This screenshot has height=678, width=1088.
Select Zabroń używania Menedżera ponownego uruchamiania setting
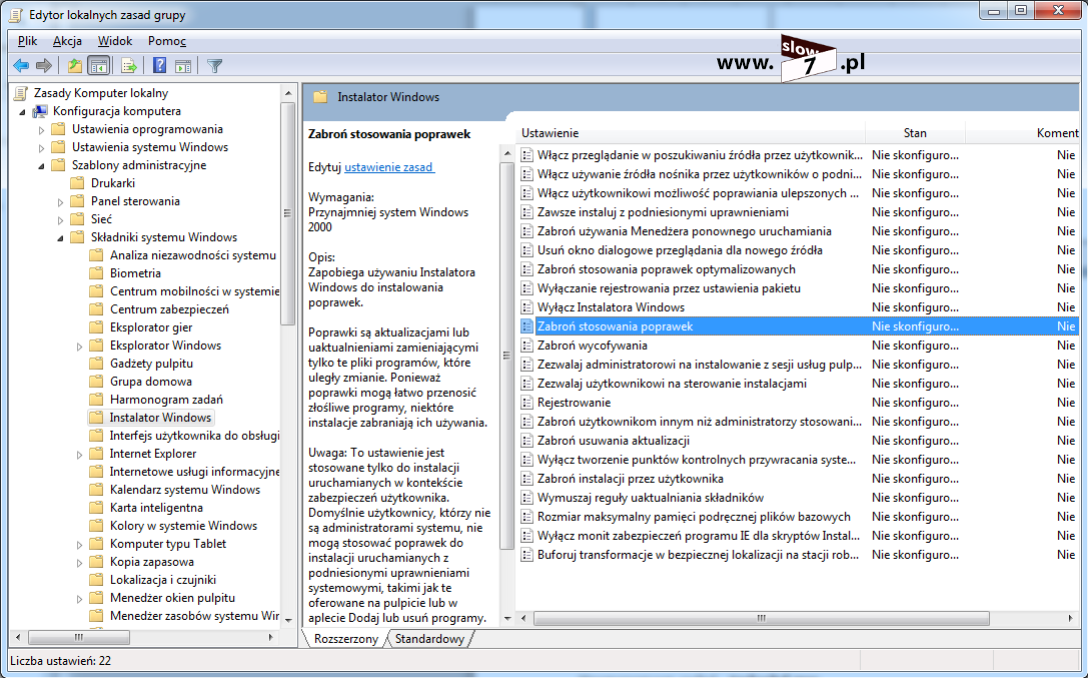(684, 231)
